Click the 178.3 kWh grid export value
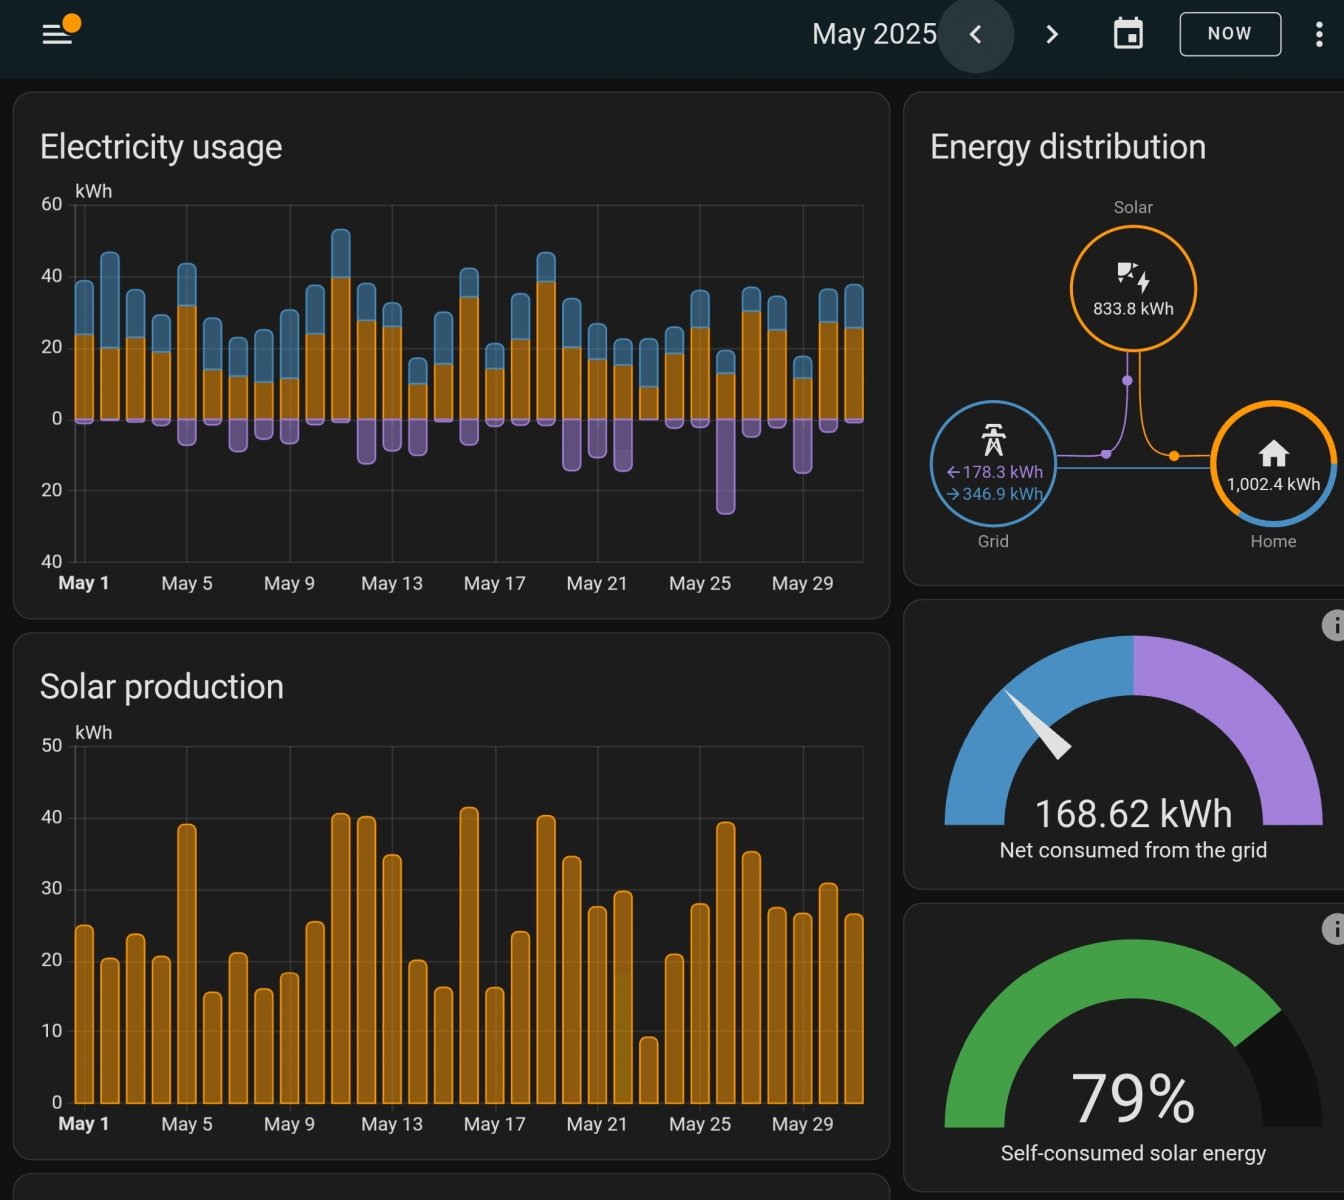This screenshot has height=1200, width=1344. click(x=1001, y=472)
